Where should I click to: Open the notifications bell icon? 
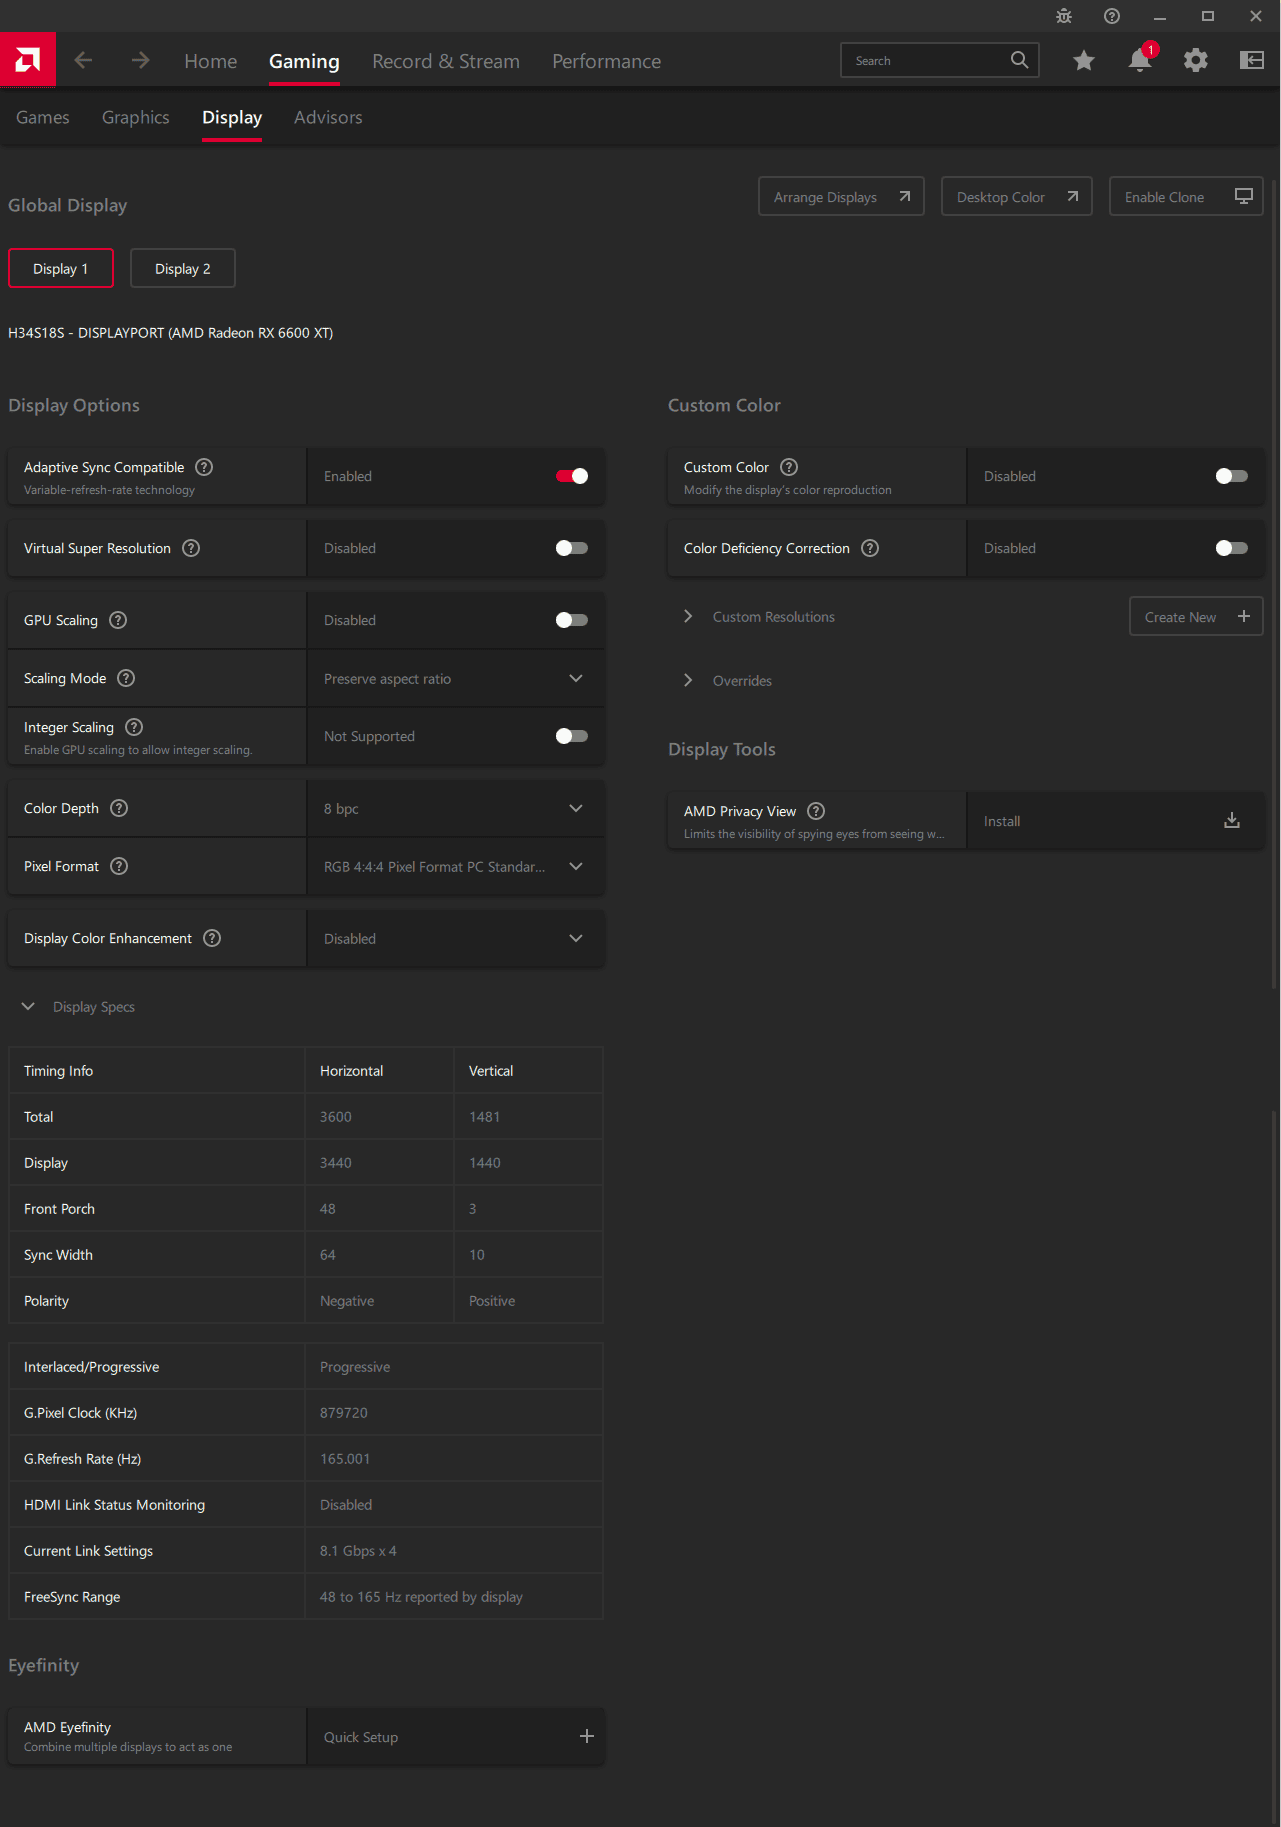pos(1139,61)
